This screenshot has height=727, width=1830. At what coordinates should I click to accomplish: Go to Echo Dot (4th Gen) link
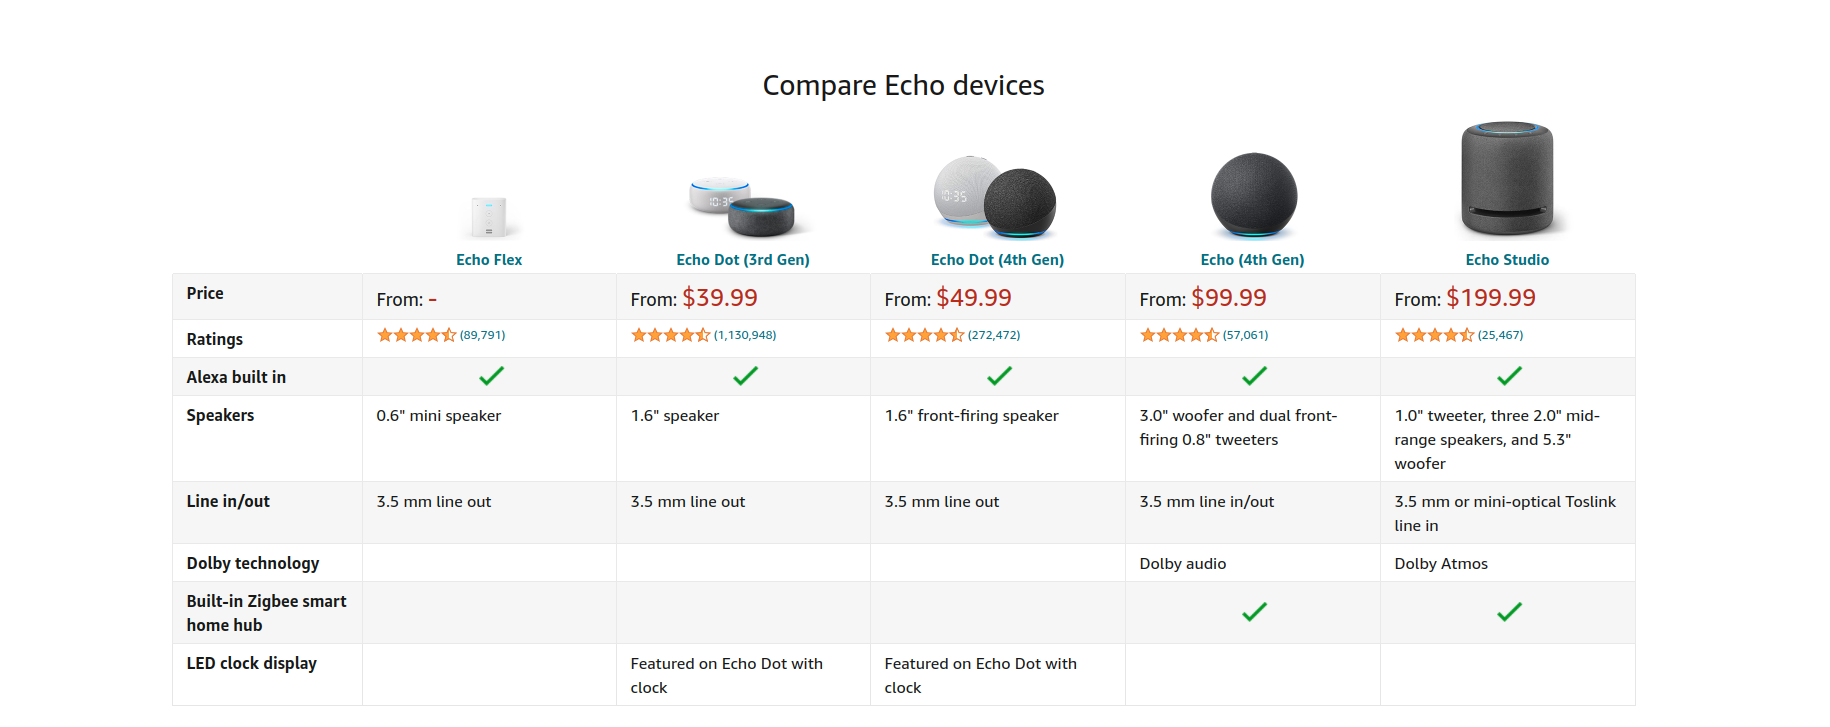coord(997,260)
